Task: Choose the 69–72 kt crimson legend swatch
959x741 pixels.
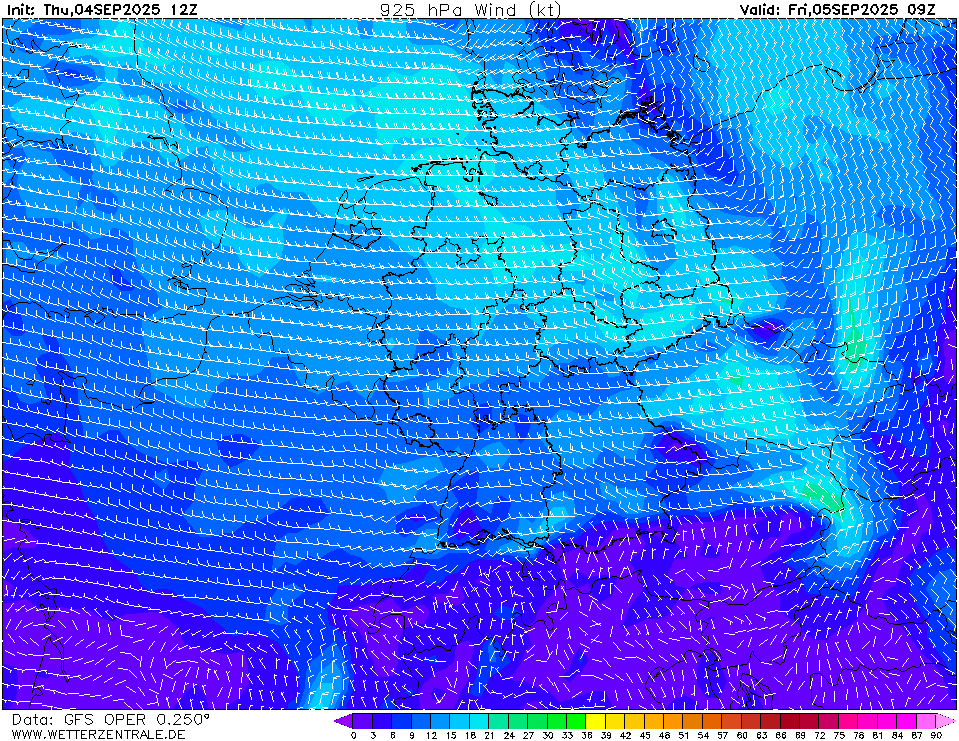Action: [809, 721]
